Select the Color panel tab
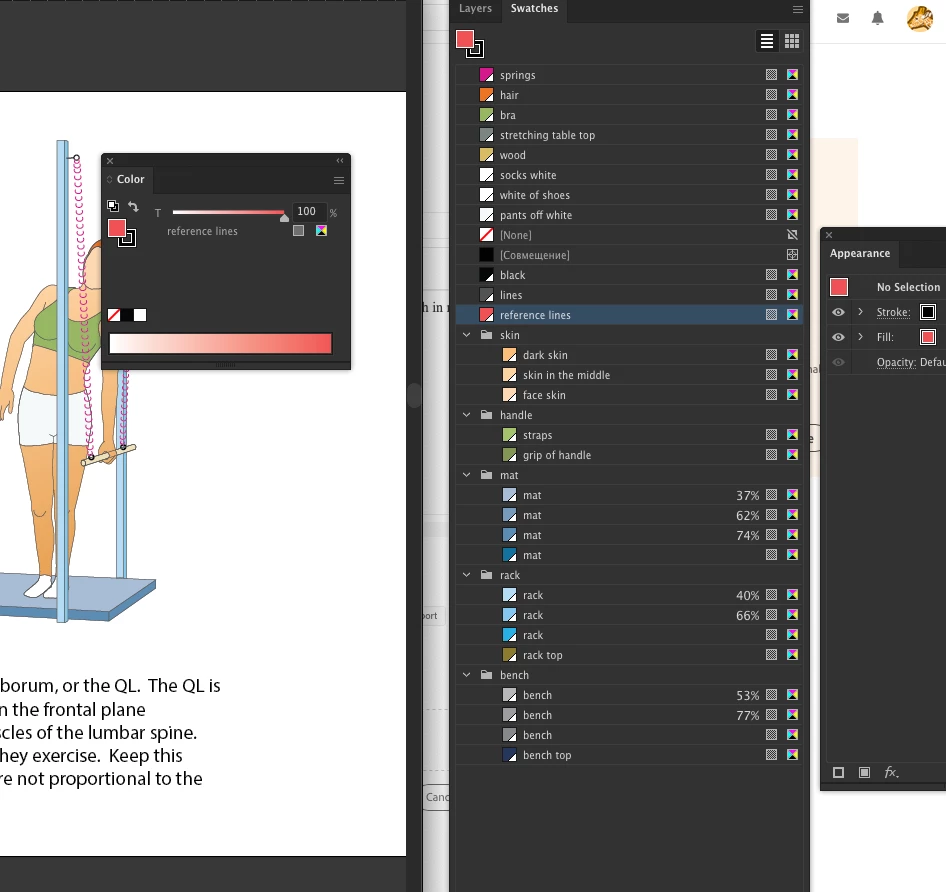Image resolution: width=946 pixels, height=892 pixels. tap(130, 179)
